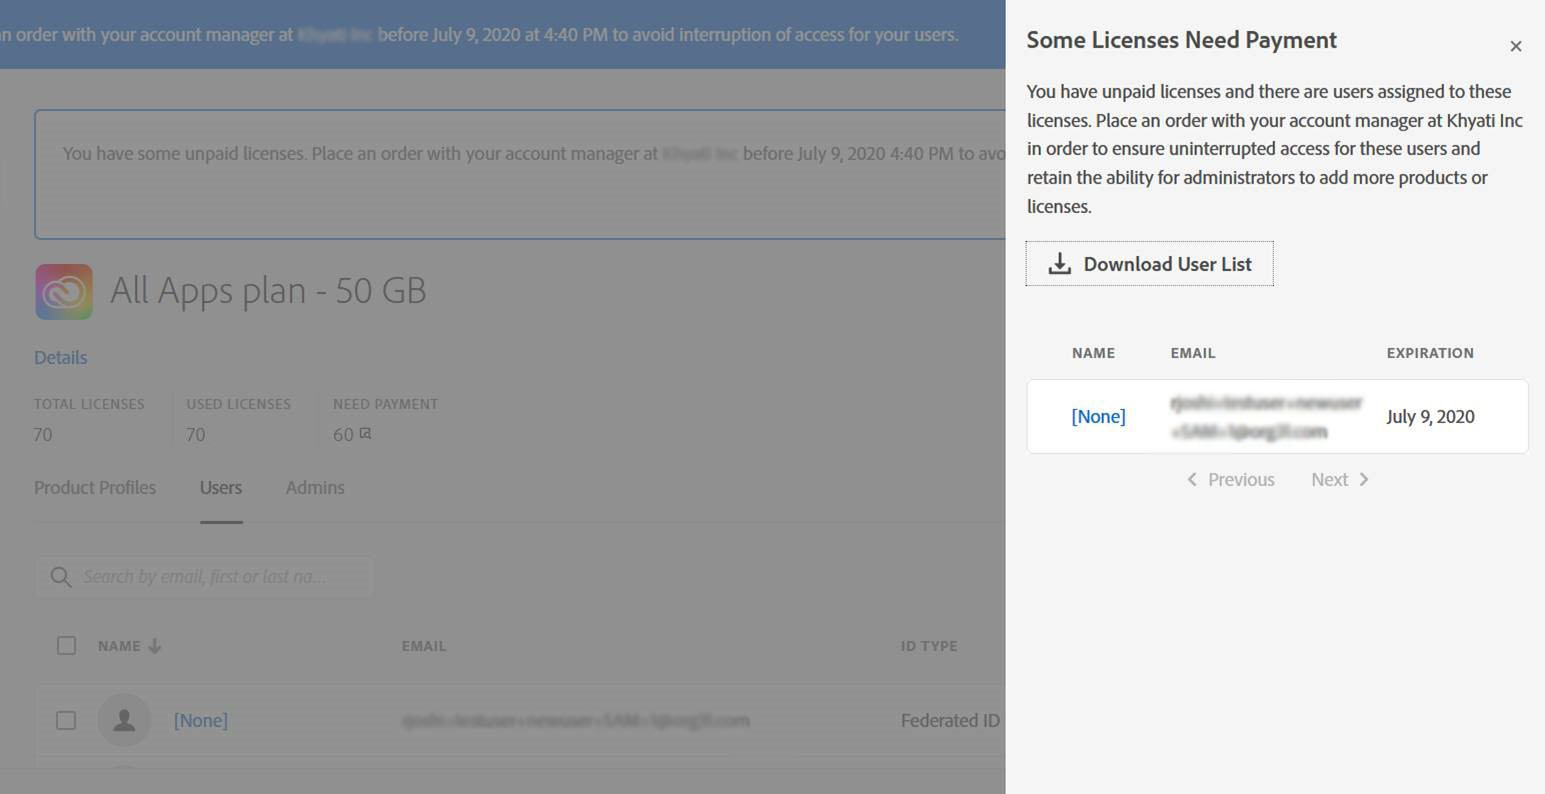1545x794 pixels.
Task: Click the NEED PAYMENT value 60
Action: pyautogui.click(x=343, y=435)
